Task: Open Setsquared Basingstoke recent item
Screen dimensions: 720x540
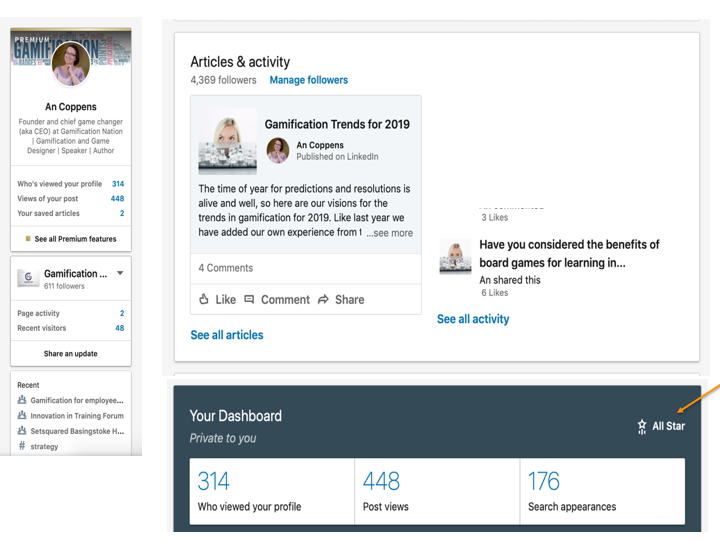Action: coord(77,431)
